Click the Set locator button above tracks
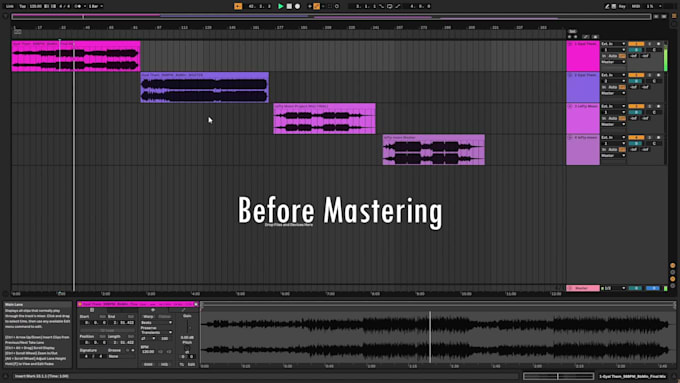Screen dimensions: 680x383 click(572, 32)
